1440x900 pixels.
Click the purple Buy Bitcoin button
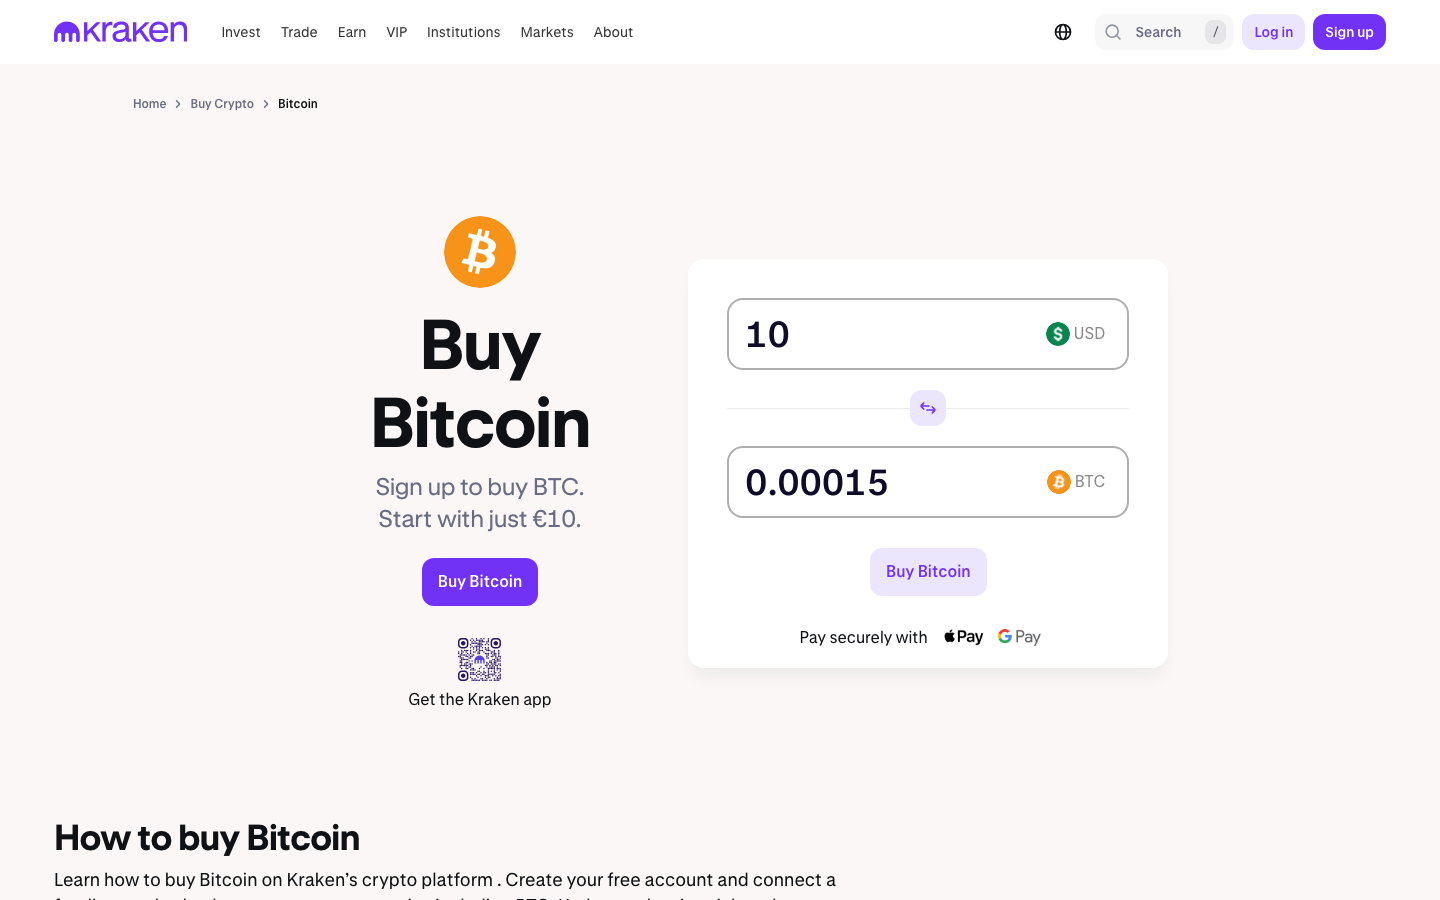(480, 581)
